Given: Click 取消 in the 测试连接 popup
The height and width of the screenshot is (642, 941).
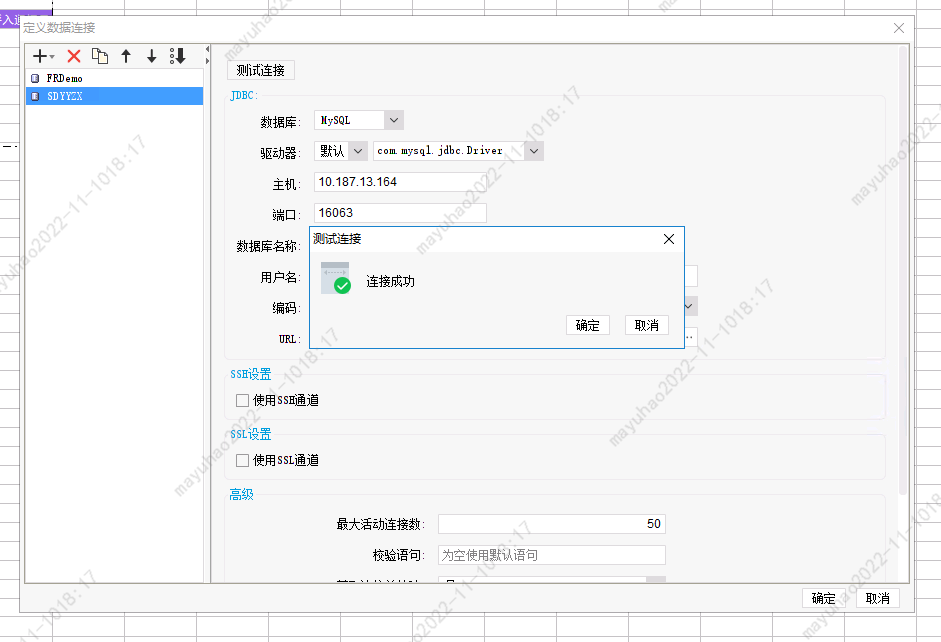Looking at the screenshot, I should [646, 325].
